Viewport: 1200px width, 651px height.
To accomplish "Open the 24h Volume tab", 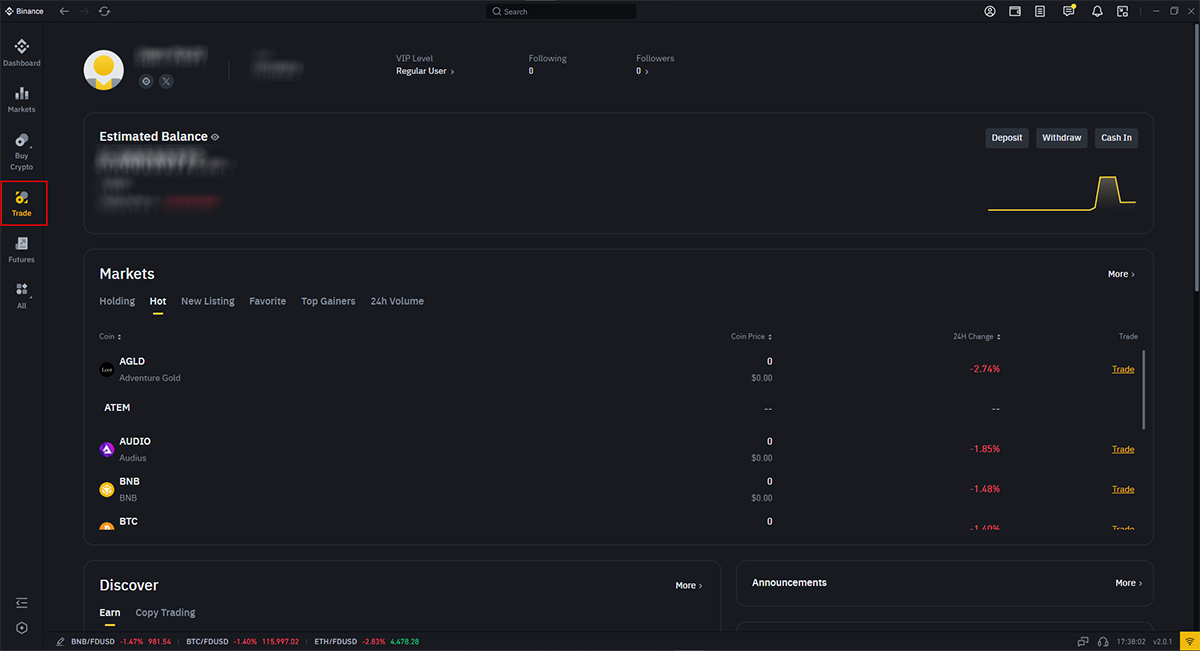I will click(397, 301).
